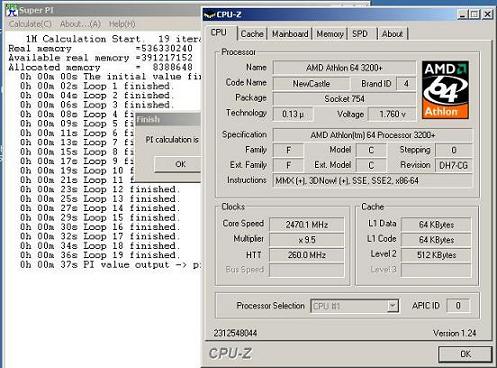Click the processor Name field value
This screenshot has height=368, width=497.
pyautogui.click(x=344, y=68)
